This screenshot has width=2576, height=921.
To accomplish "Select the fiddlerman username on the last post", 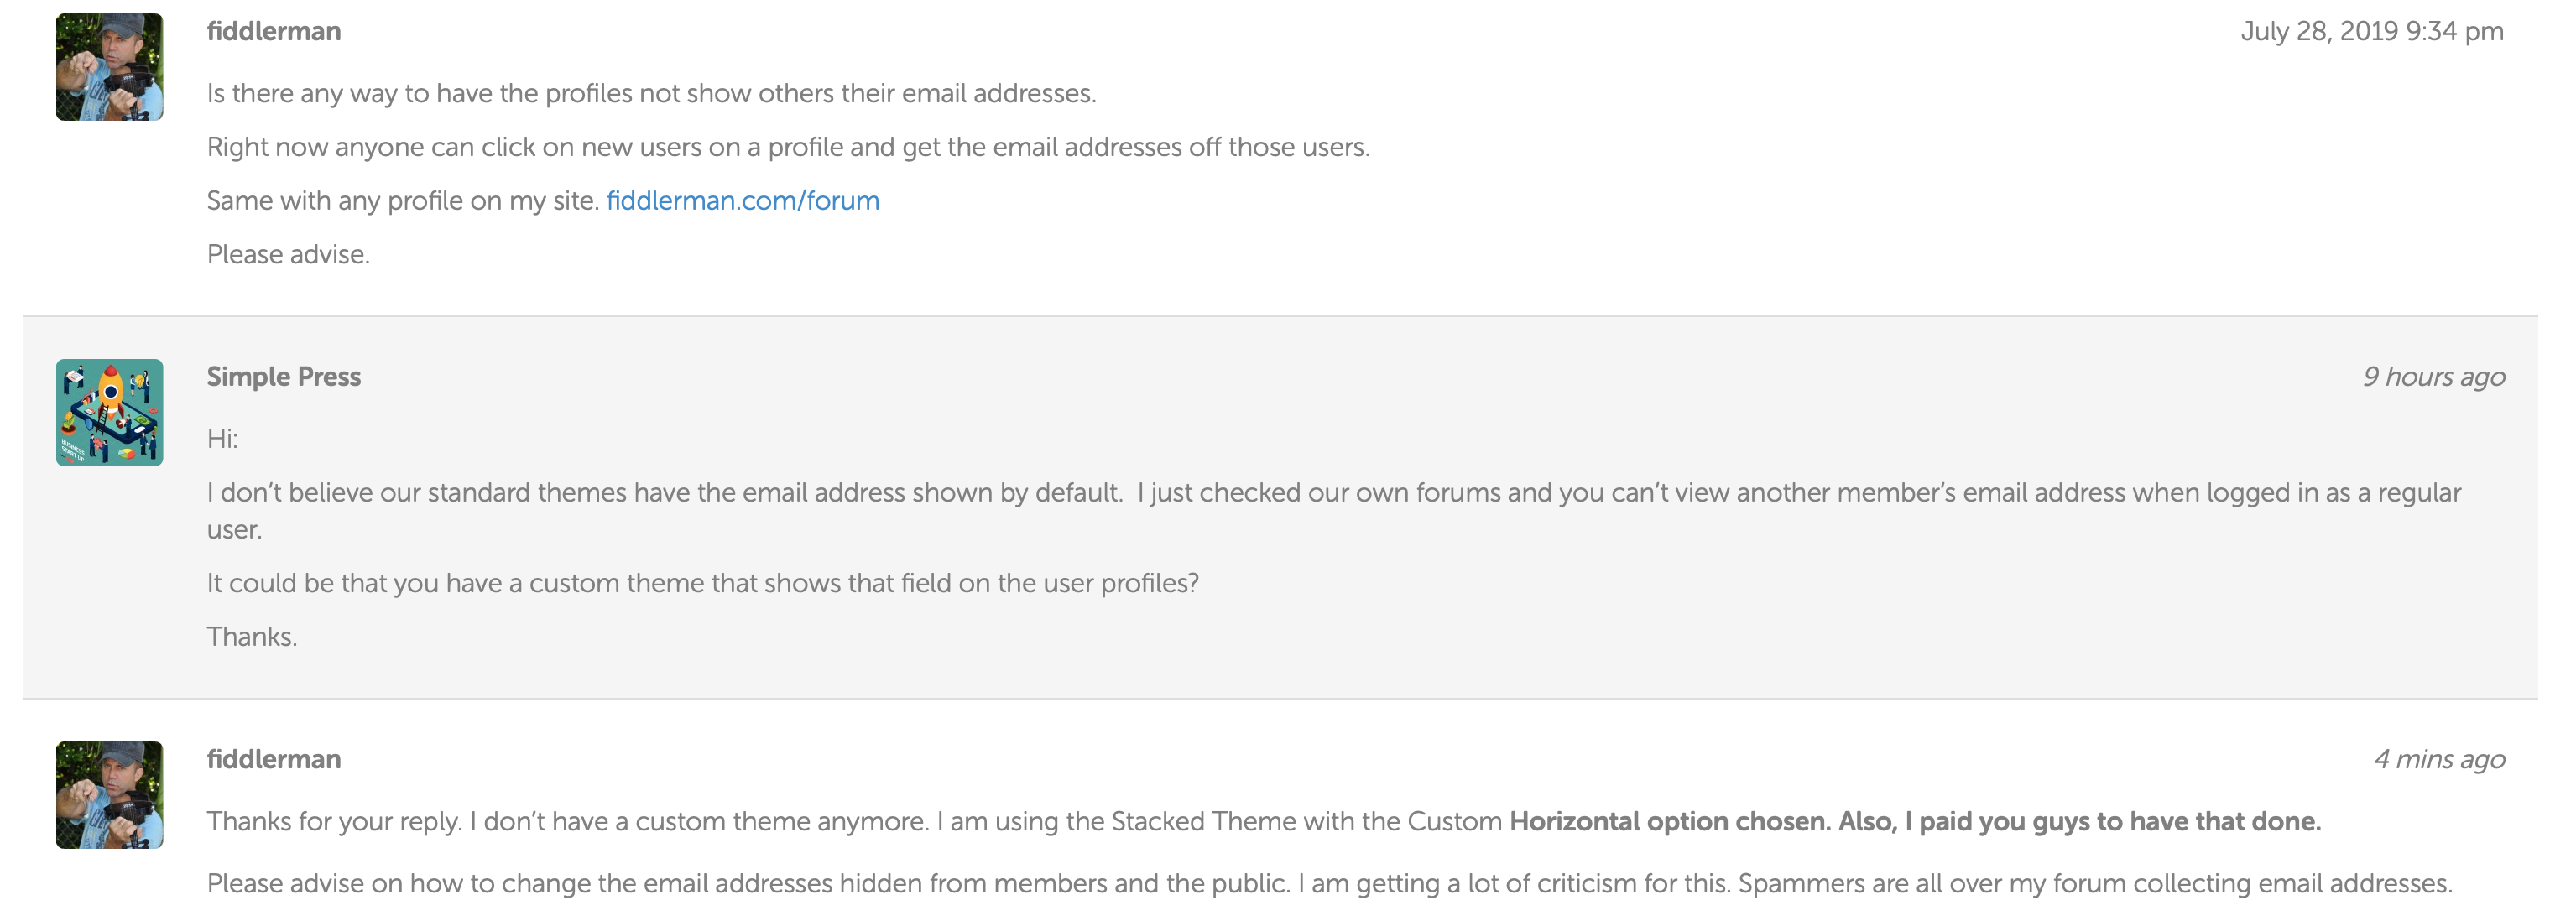I will point(274,760).
